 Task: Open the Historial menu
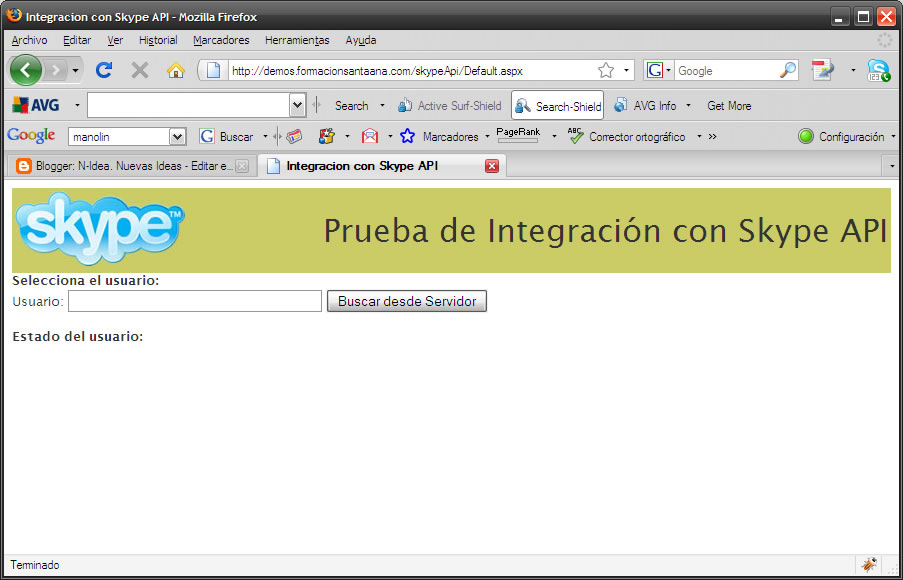pos(158,40)
